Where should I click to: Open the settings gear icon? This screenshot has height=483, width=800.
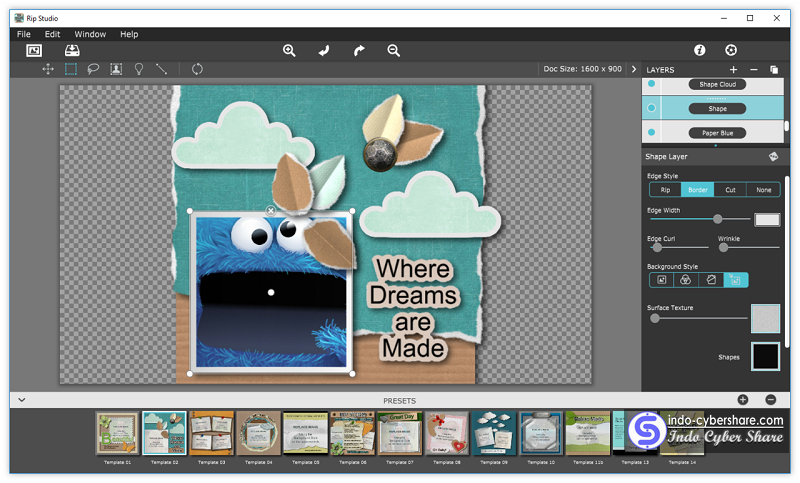[731, 50]
